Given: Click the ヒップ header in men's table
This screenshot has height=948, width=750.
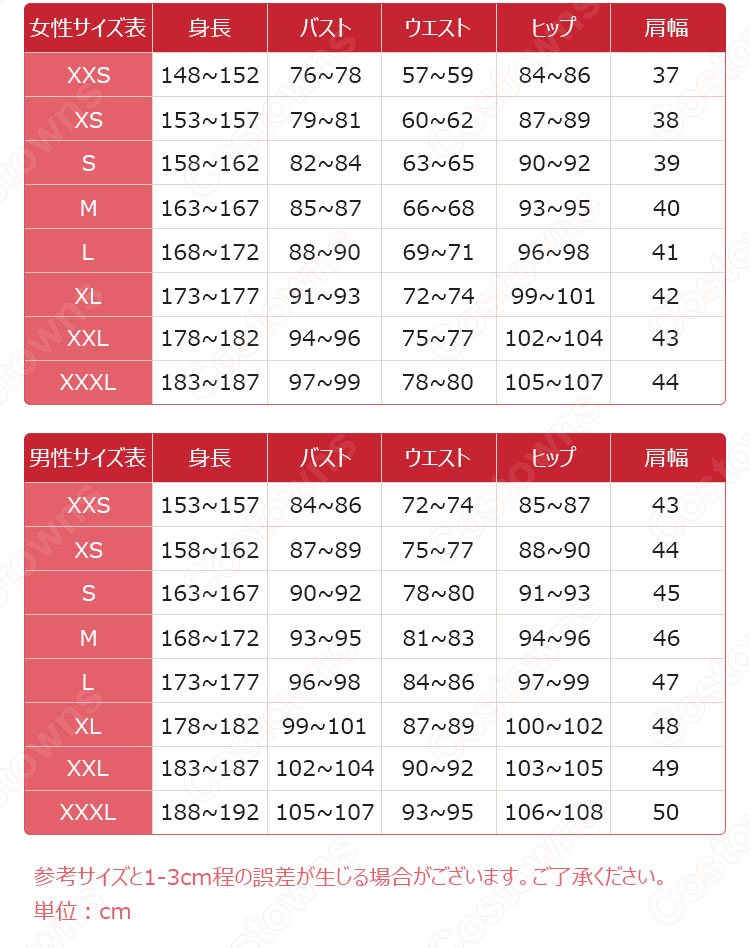Looking at the screenshot, I should pyautogui.click(x=553, y=458).
